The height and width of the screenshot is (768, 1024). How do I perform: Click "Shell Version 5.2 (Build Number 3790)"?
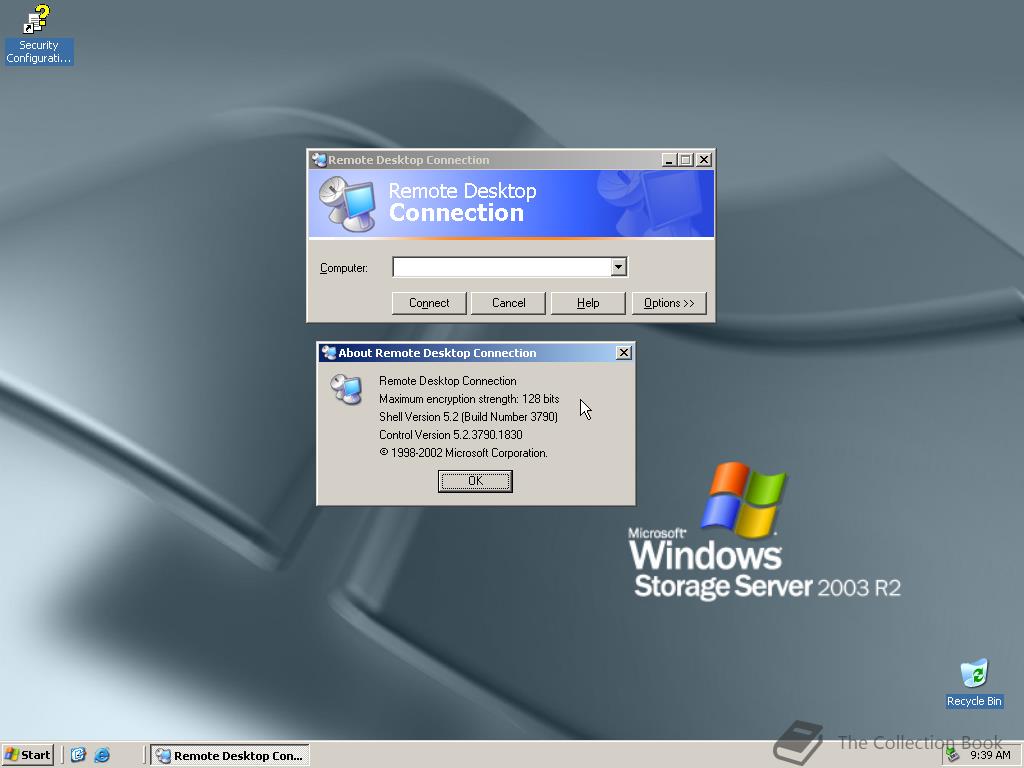pyautogui.click(x=468, y=417)
